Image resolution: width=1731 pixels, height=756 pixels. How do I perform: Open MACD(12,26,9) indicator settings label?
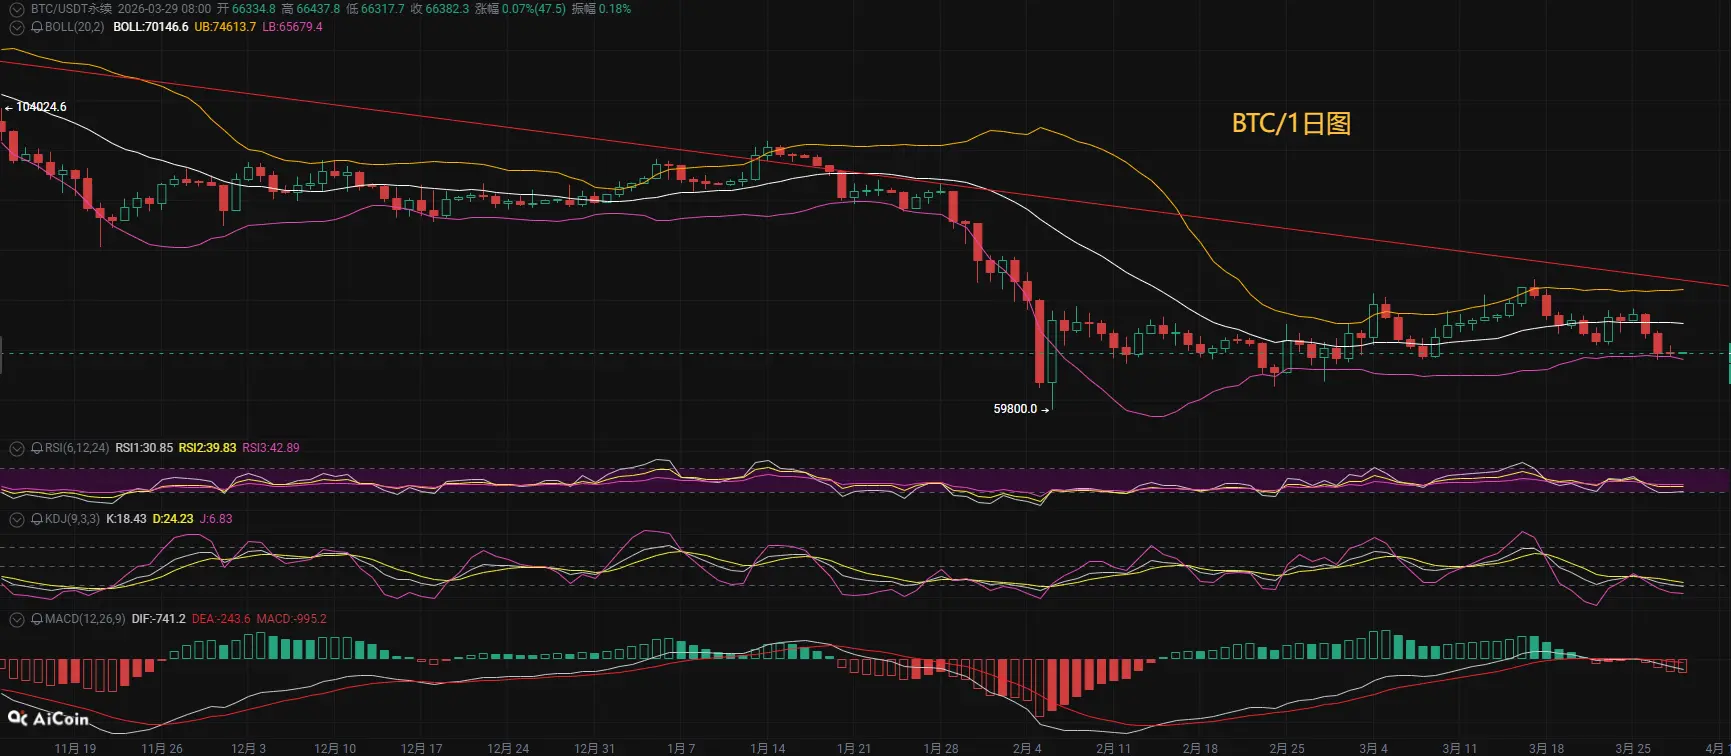[x=85, y=619]
